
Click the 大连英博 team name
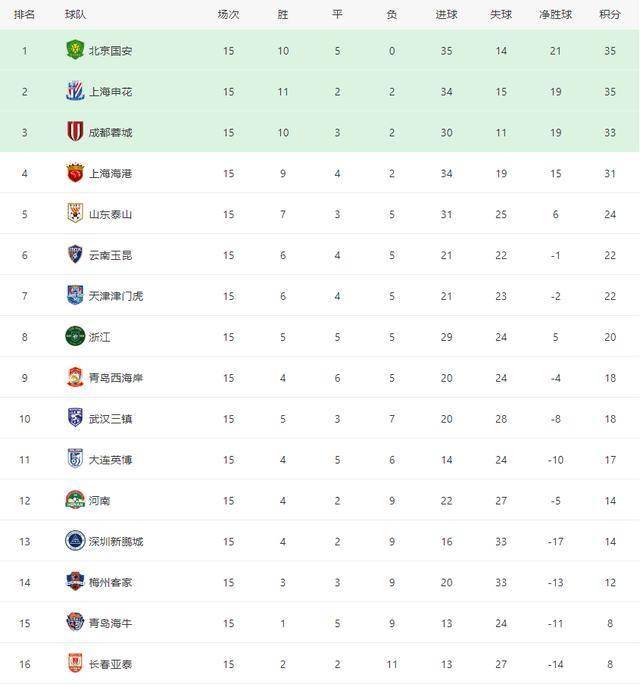tap(110, 460)
